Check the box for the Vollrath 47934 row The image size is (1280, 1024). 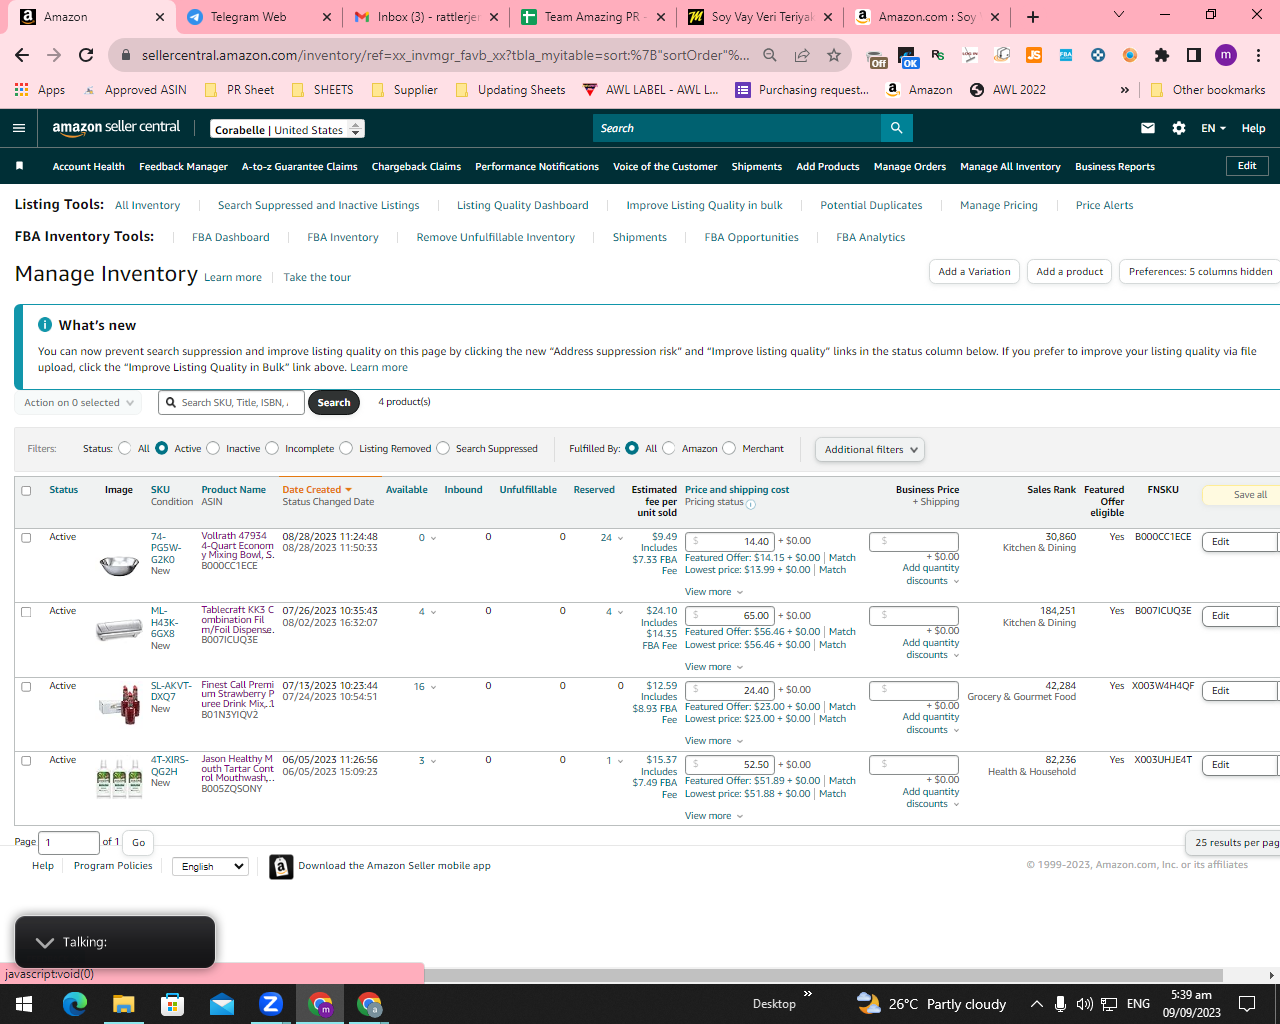point(26,537)
